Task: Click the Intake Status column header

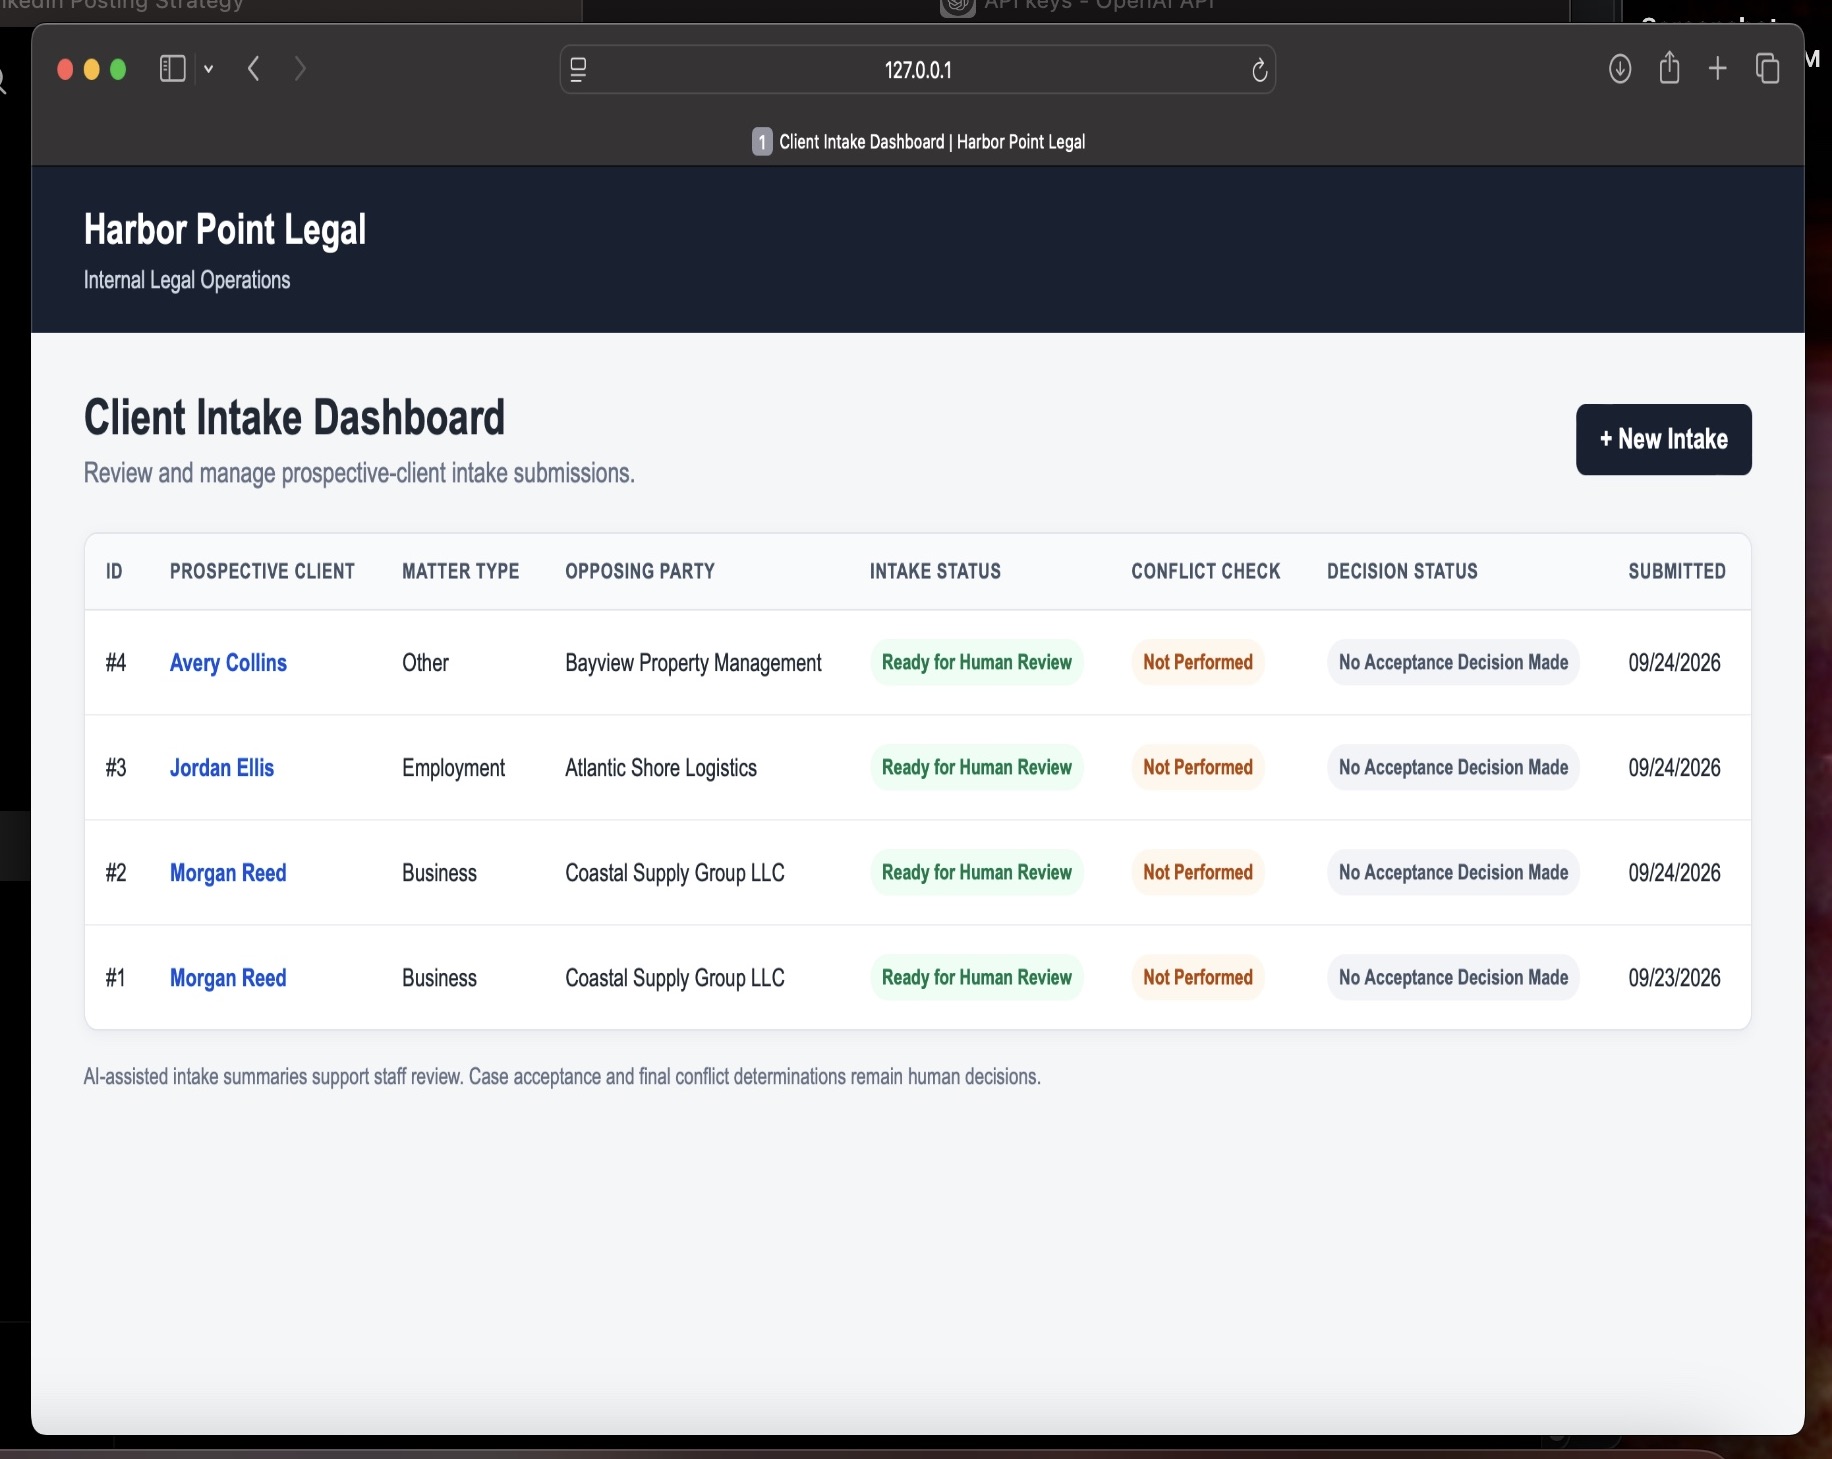Action: coord(935,571)
